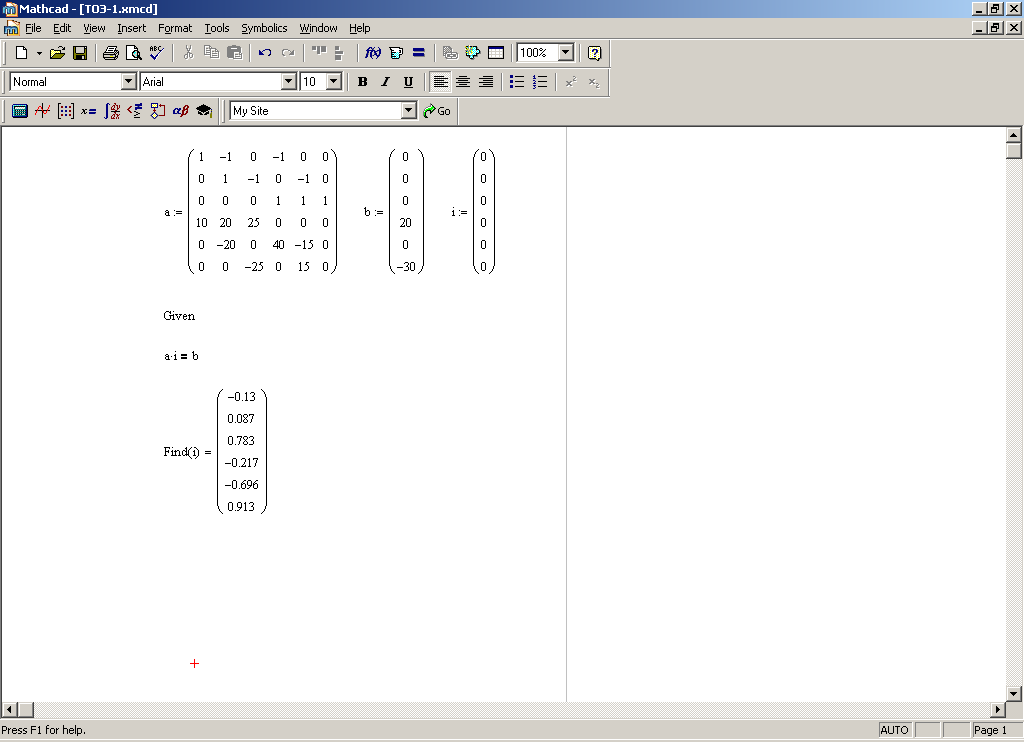Toggle align left
The image size is (1024, 742).
point(441,82)
